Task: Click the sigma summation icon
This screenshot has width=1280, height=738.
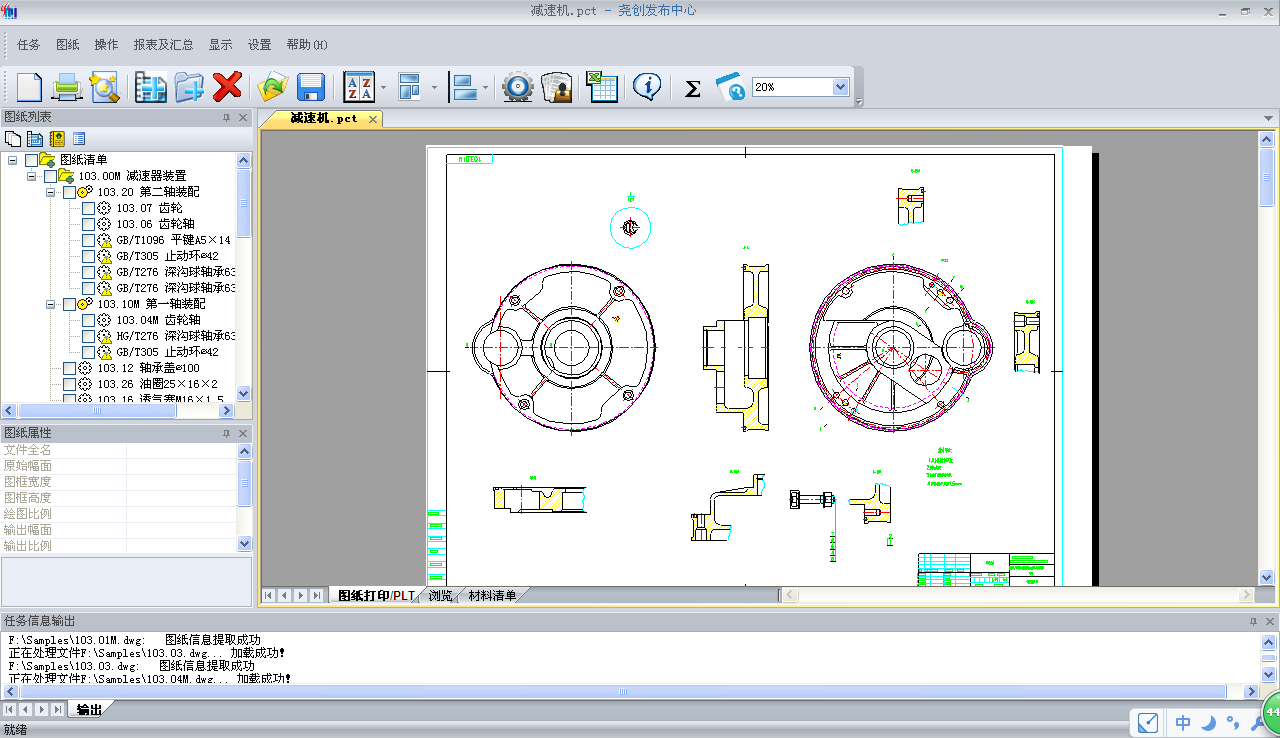Action: click(692, 88)
